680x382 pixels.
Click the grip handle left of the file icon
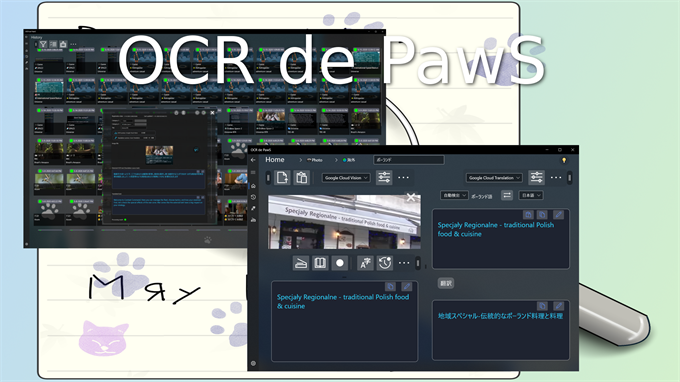pyautogui.click(x=268, y=178)
